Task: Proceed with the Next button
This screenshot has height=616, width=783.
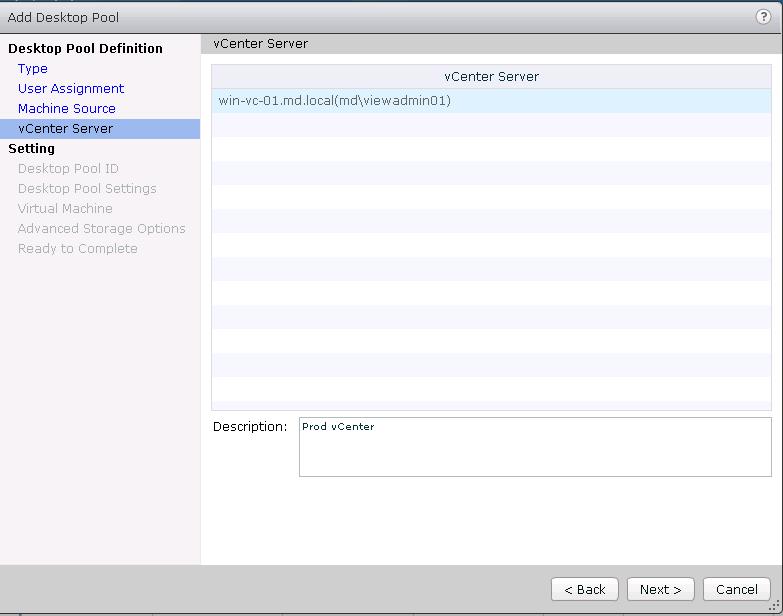Action: pos(660,589)
